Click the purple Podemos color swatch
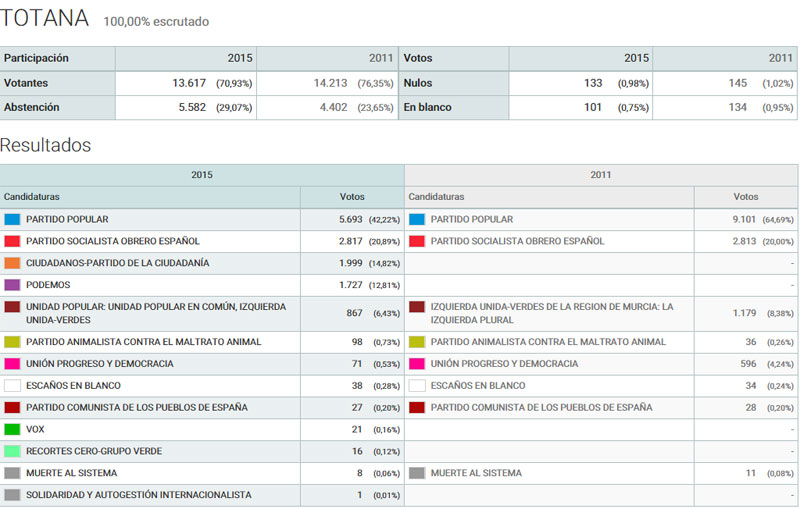 (x=12, y=285)
